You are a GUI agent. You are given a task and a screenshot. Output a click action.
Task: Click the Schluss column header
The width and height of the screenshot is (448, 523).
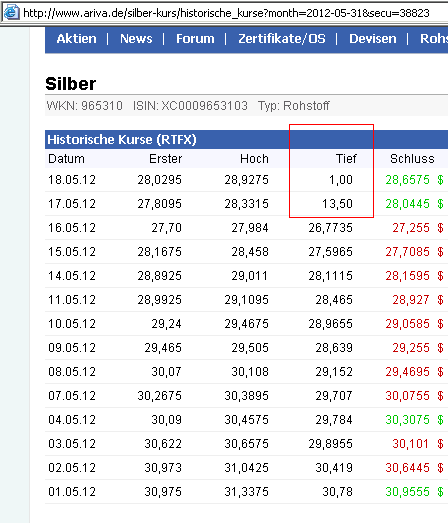[412, 159]
